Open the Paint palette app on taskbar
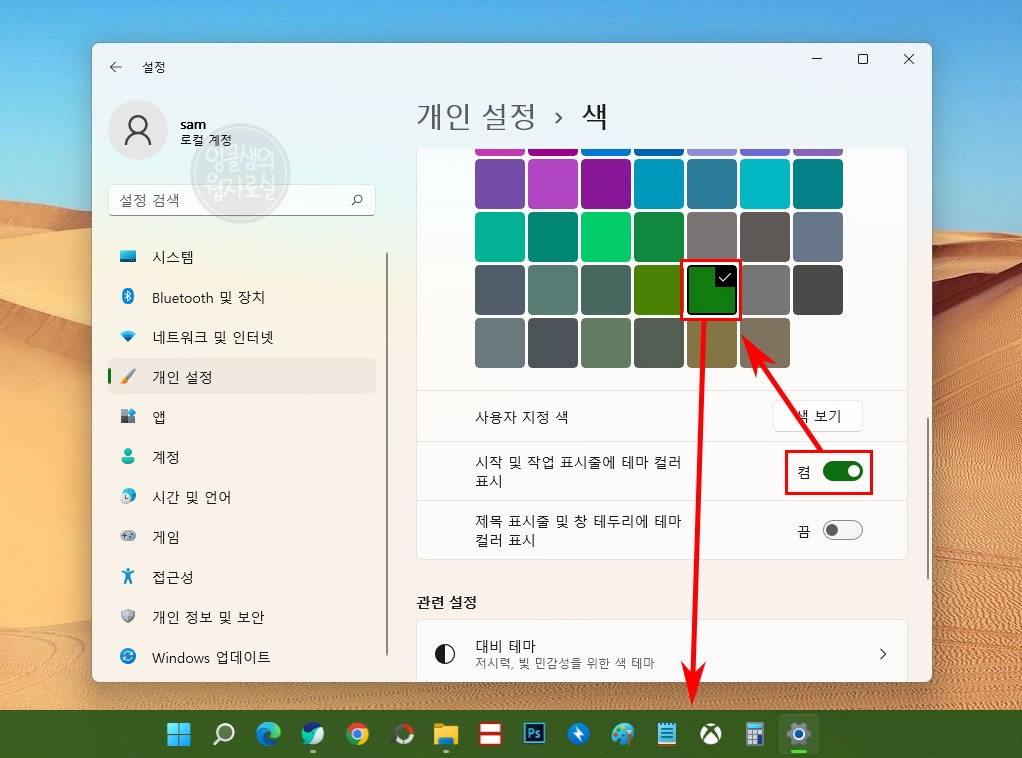The image size is (1022, 758). coord(622,735)
